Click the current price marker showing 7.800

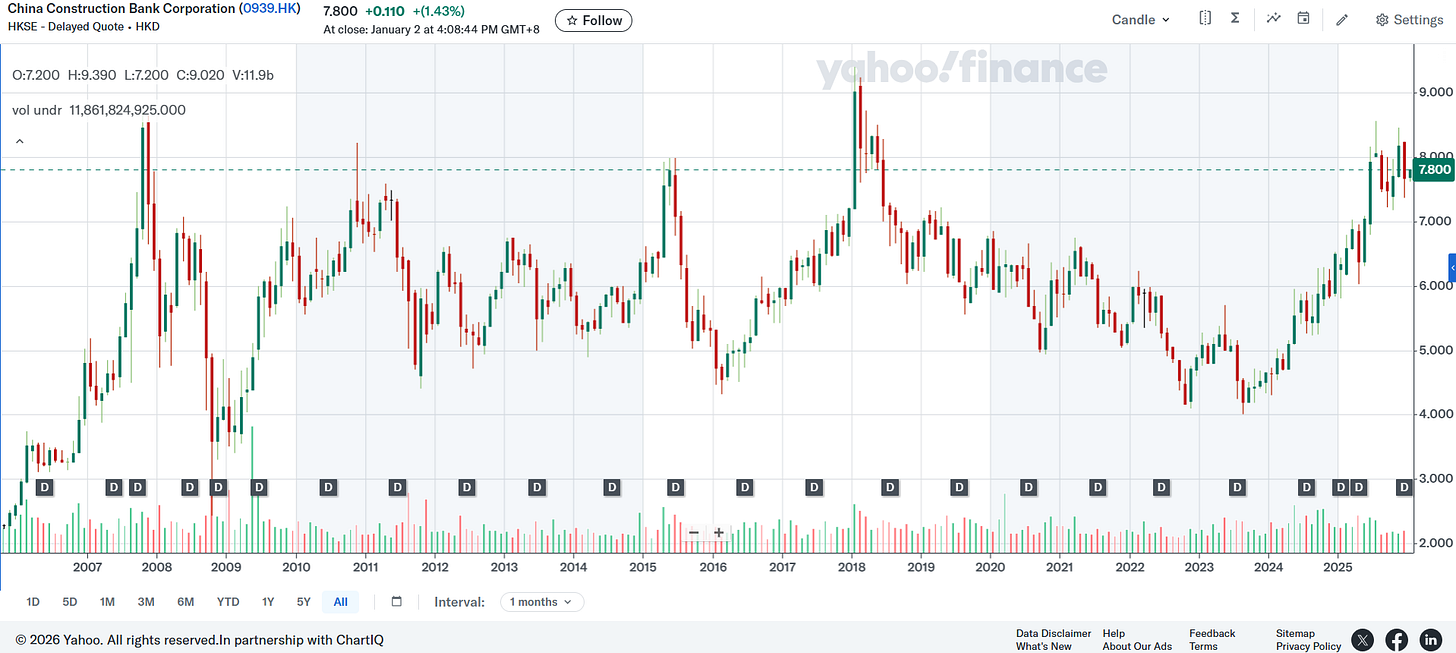[1433, 169]
